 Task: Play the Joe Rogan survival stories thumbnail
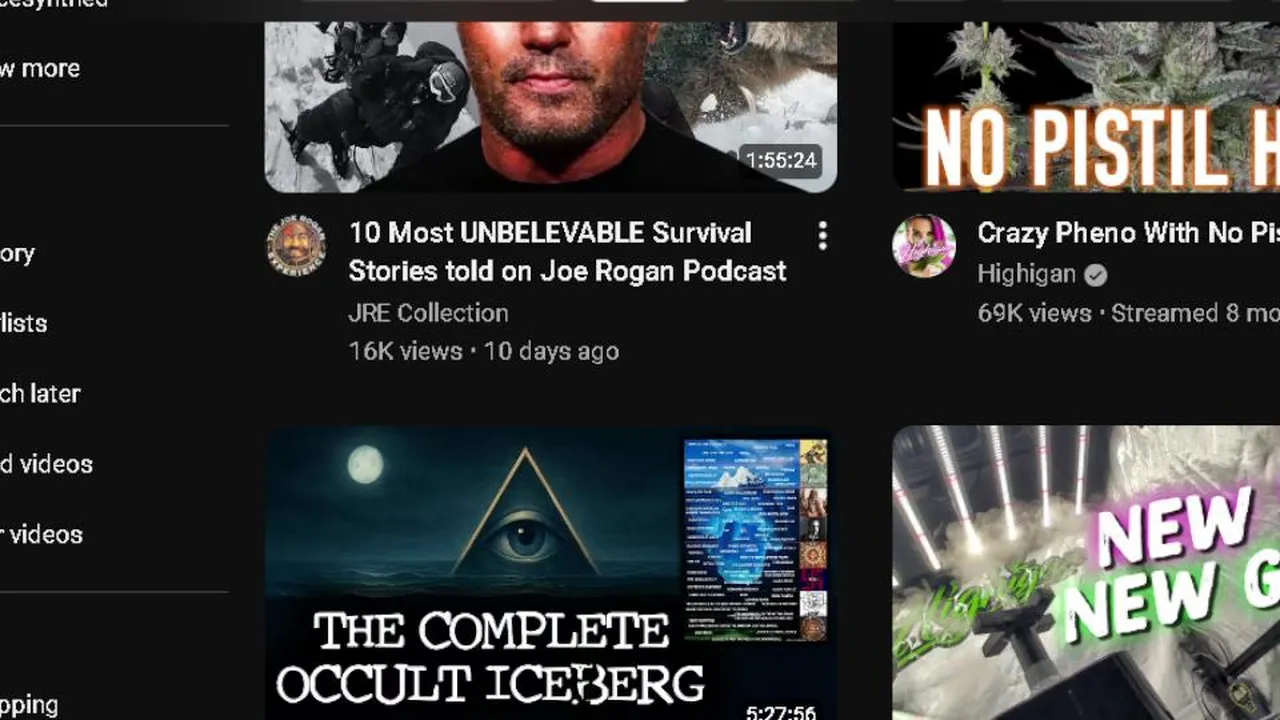[x=551, y=106]
